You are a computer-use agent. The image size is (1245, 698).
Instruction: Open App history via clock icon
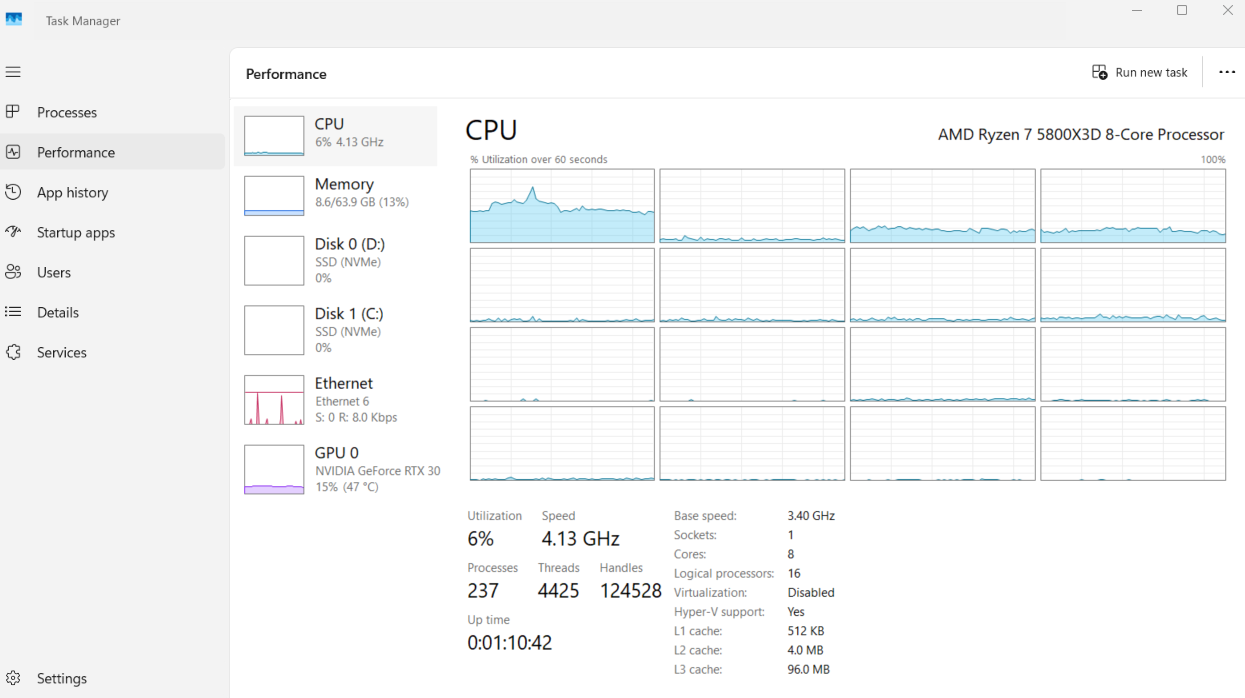13,192
